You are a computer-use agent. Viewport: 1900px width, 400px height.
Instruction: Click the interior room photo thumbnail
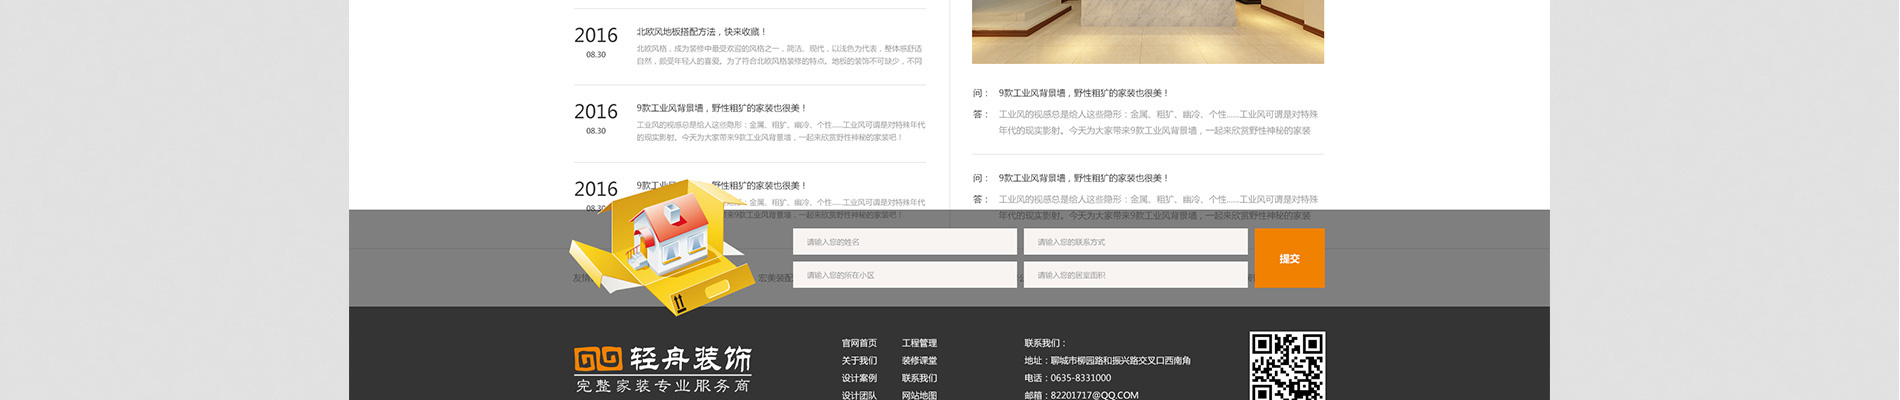coord(1148,32)
